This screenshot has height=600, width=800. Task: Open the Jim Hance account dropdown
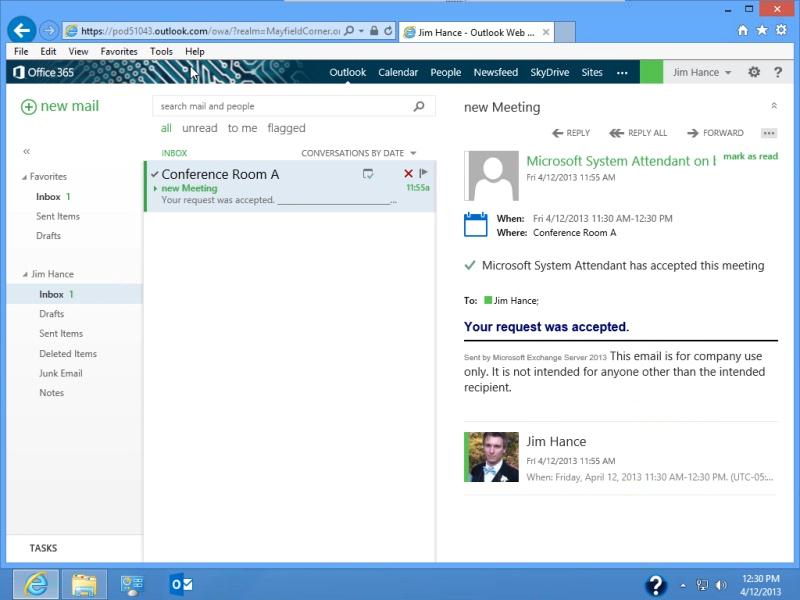(702, 72)
